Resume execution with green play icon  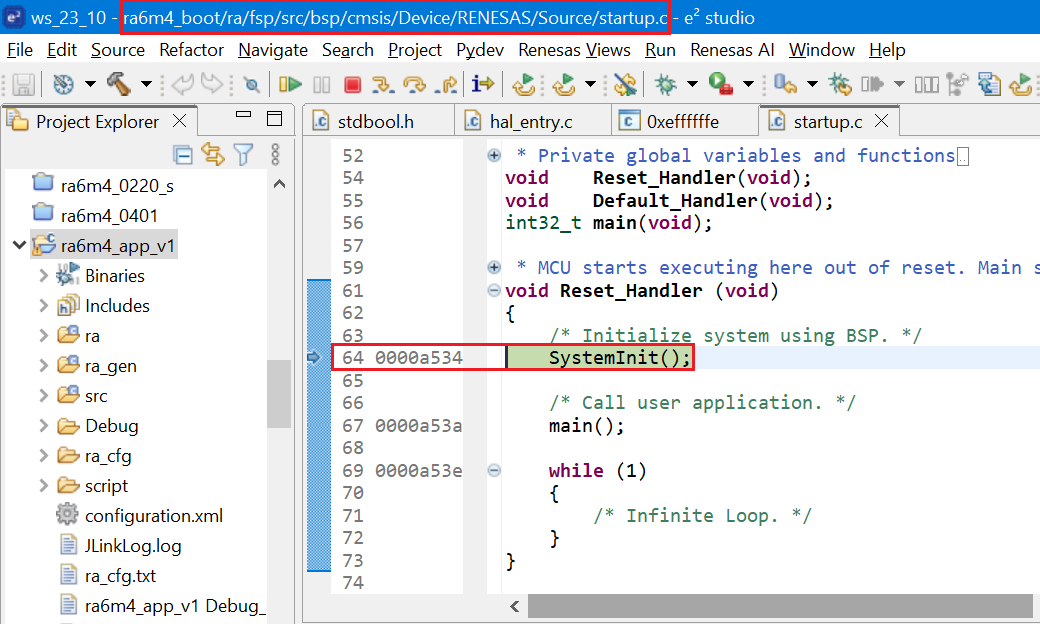coord(290,84)
